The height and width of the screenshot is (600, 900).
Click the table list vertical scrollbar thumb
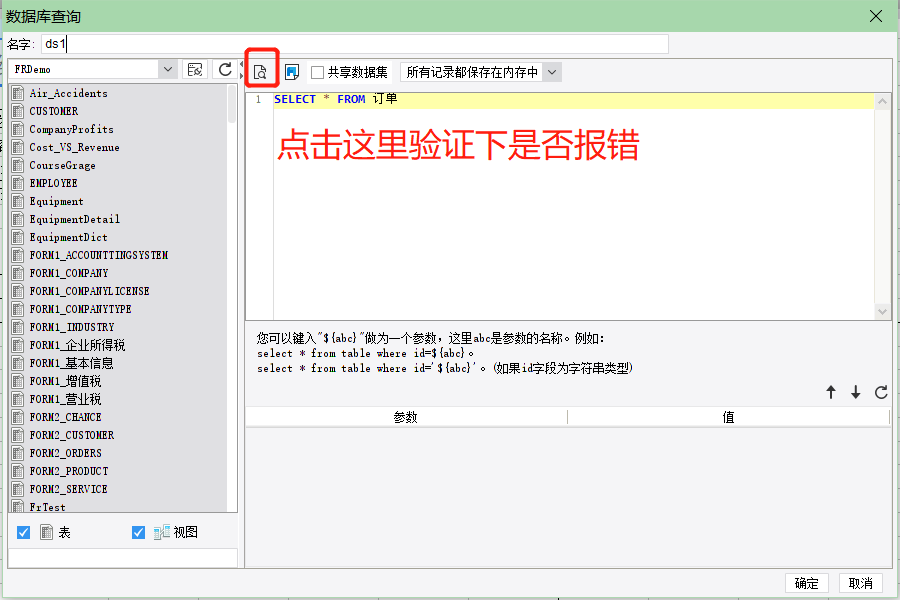click(x=232, y=104)
